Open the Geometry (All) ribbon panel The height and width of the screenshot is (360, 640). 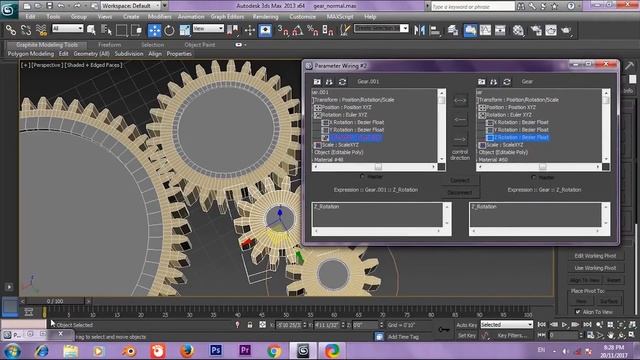point(91,53)
